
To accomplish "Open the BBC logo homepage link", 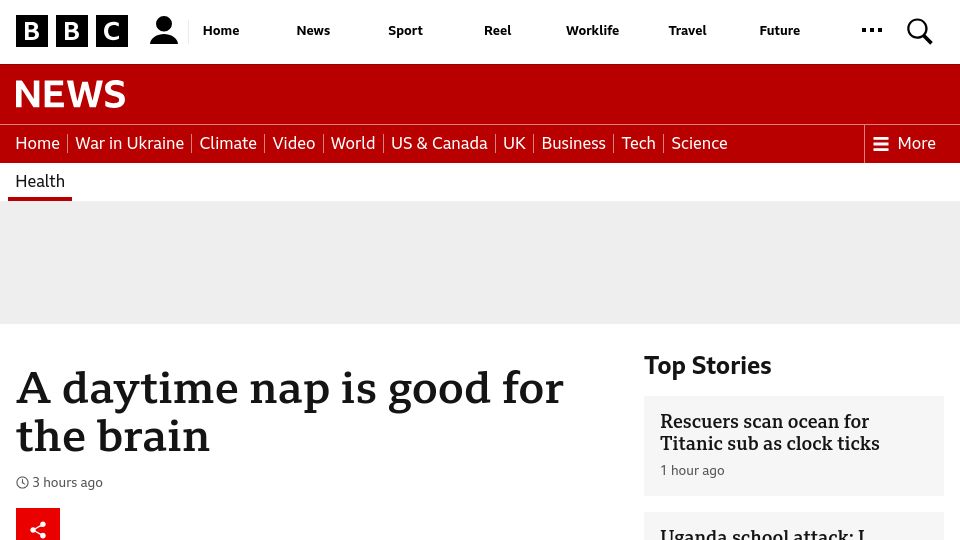I will (72, 31).
